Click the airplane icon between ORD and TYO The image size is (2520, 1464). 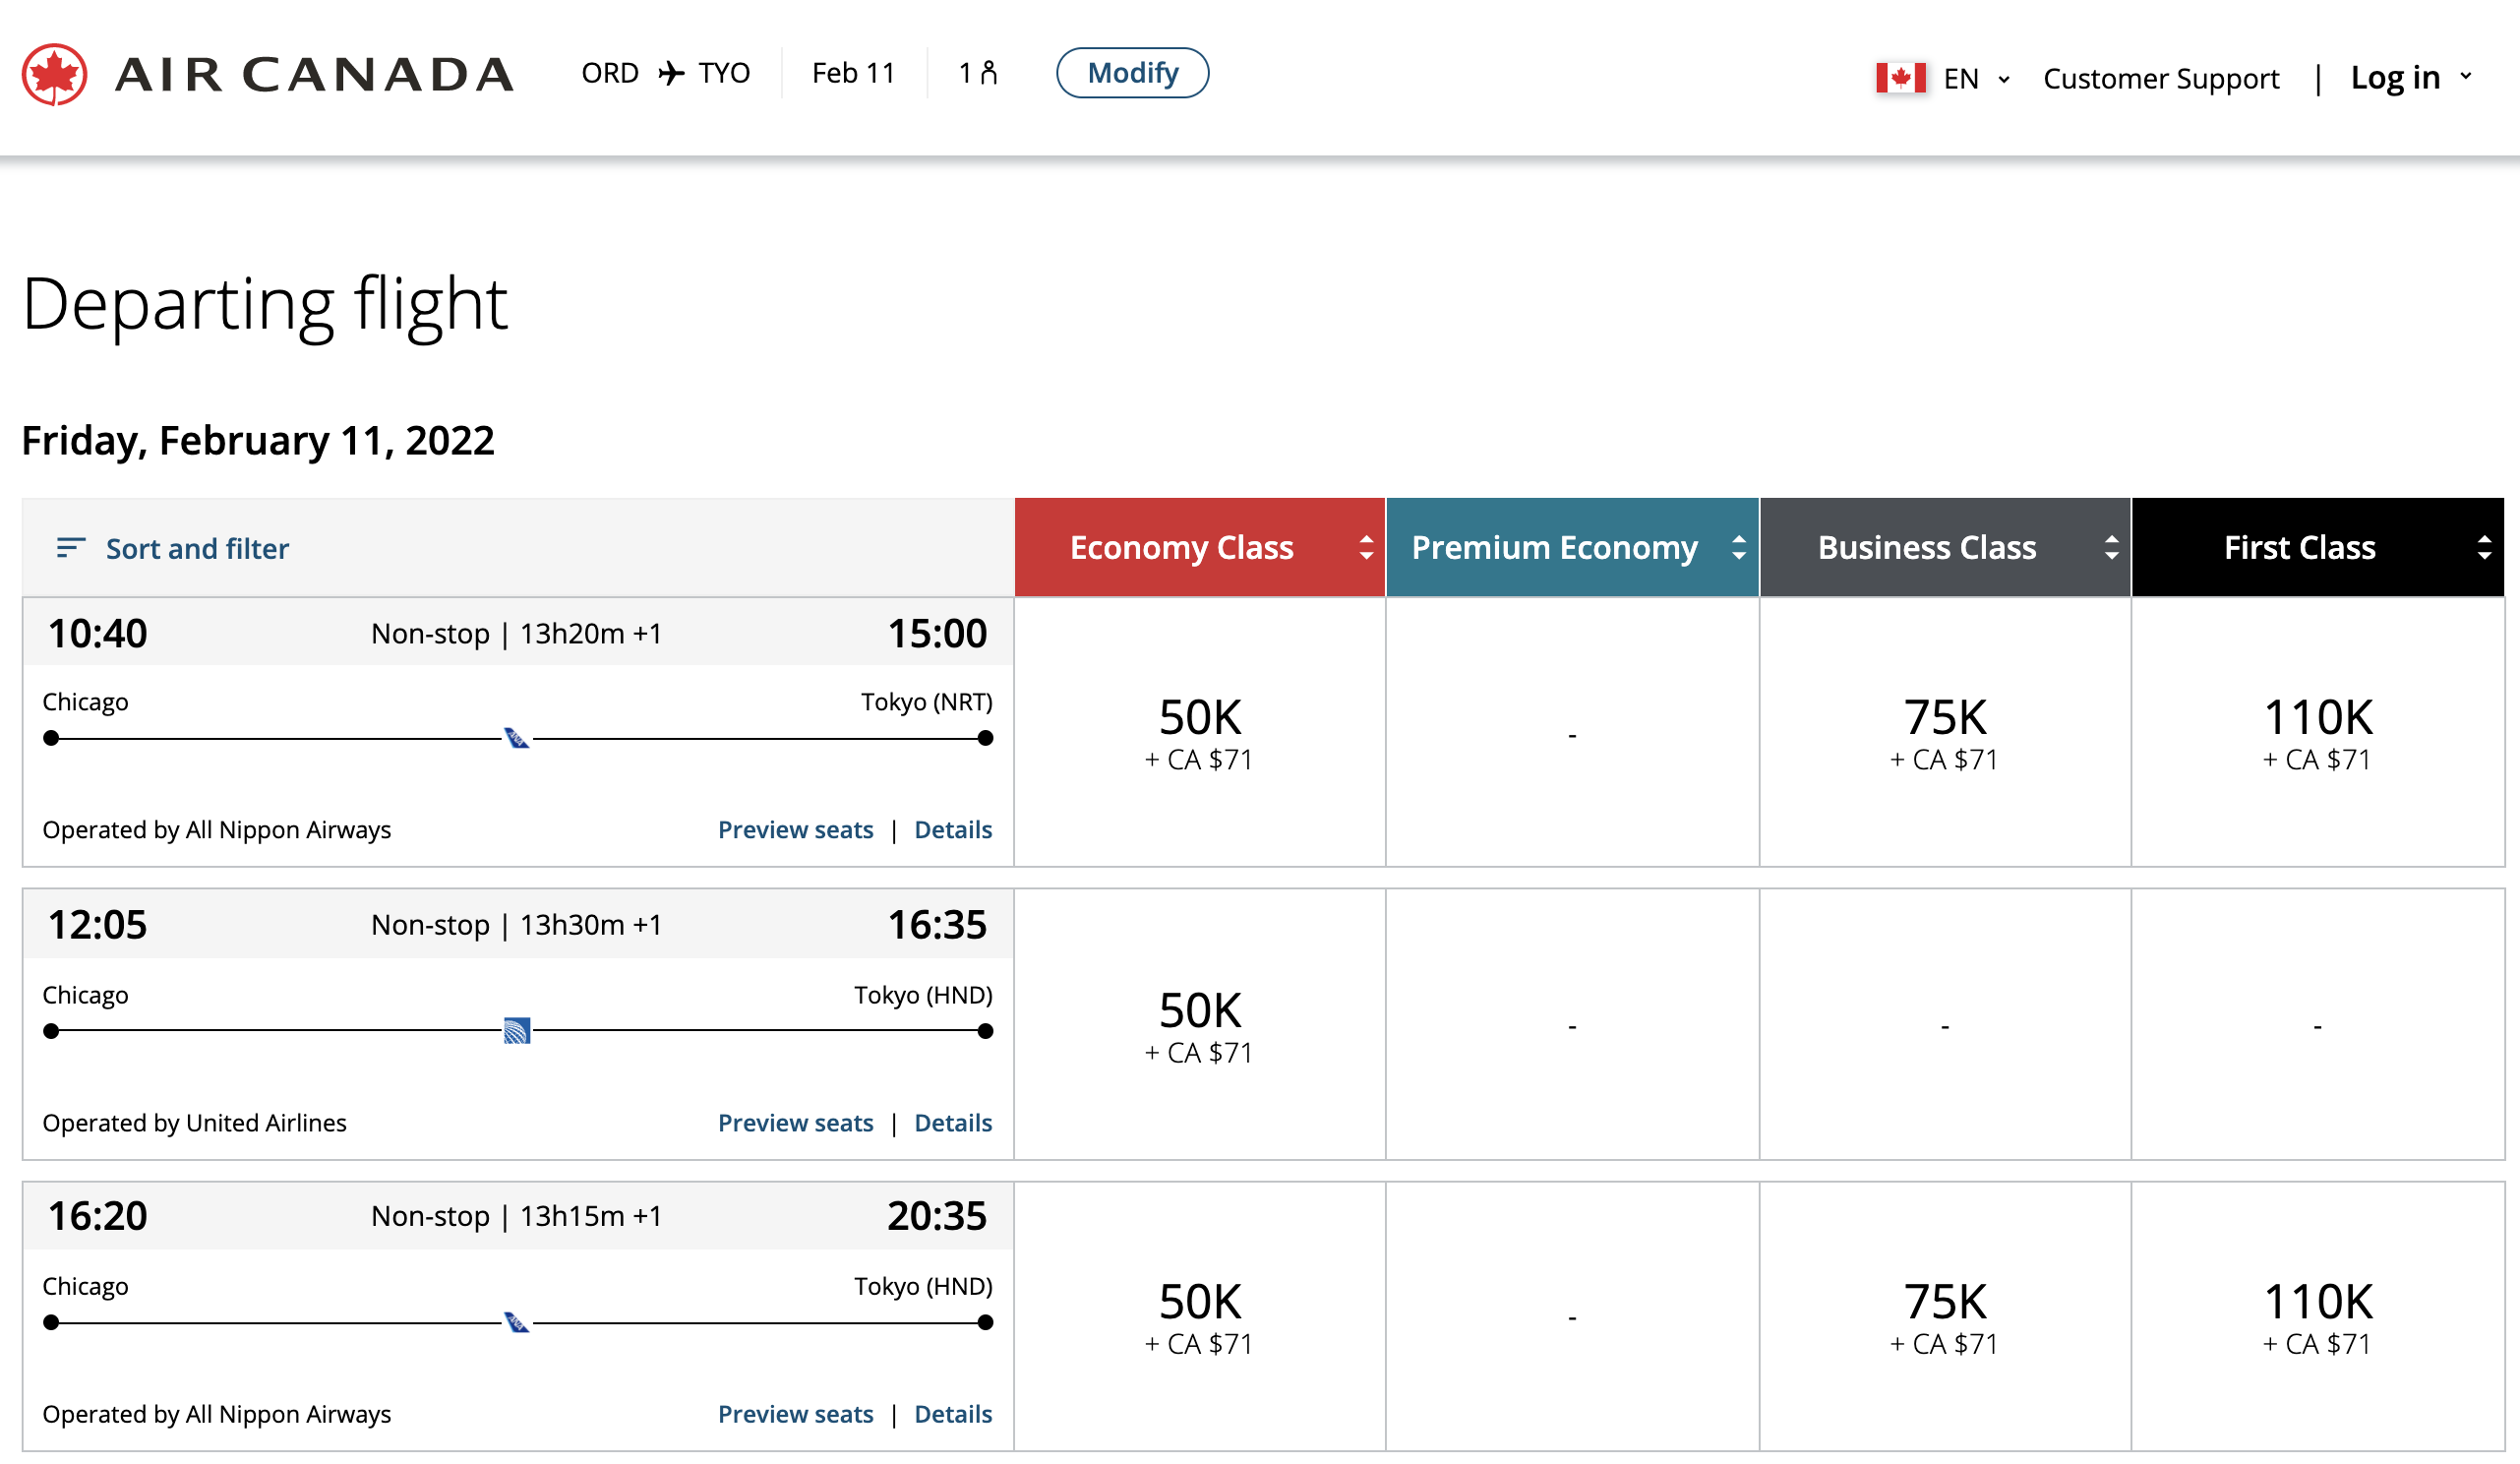(x=671, y=73)
